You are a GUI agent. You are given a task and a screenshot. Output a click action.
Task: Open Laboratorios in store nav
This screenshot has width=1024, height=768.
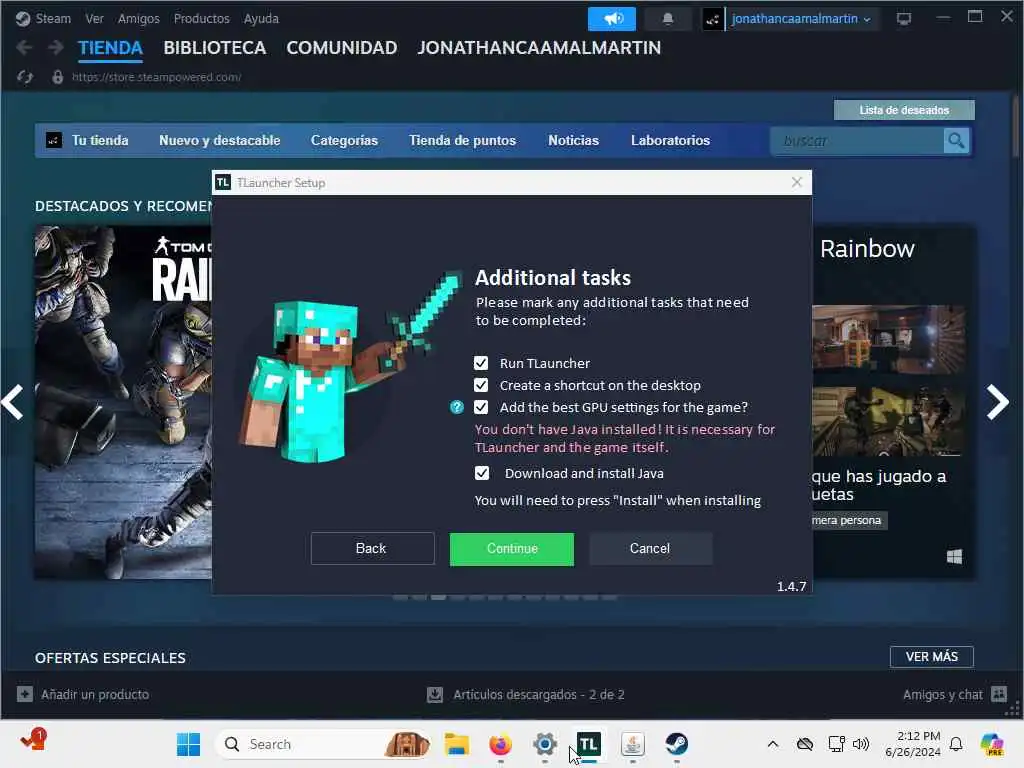pos(670,140)
